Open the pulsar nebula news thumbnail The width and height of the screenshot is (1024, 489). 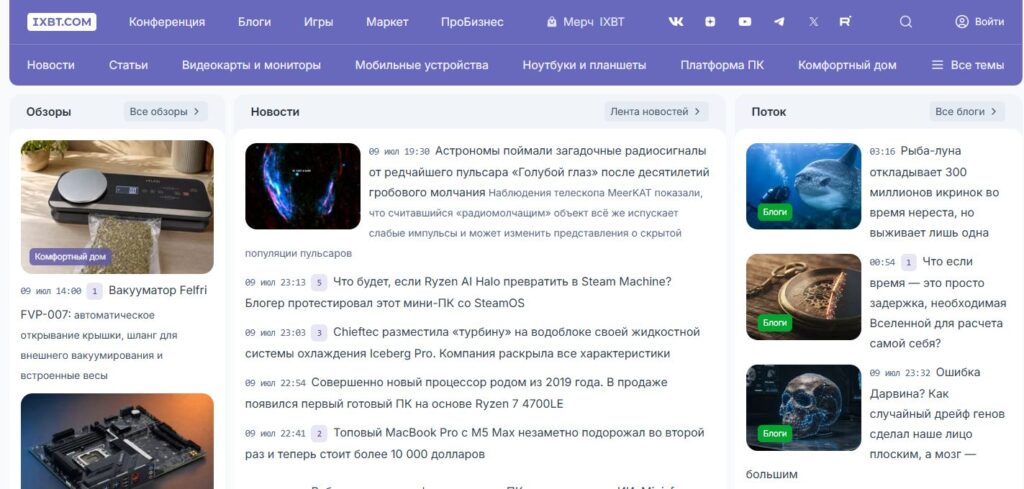(x=302, y=186)
